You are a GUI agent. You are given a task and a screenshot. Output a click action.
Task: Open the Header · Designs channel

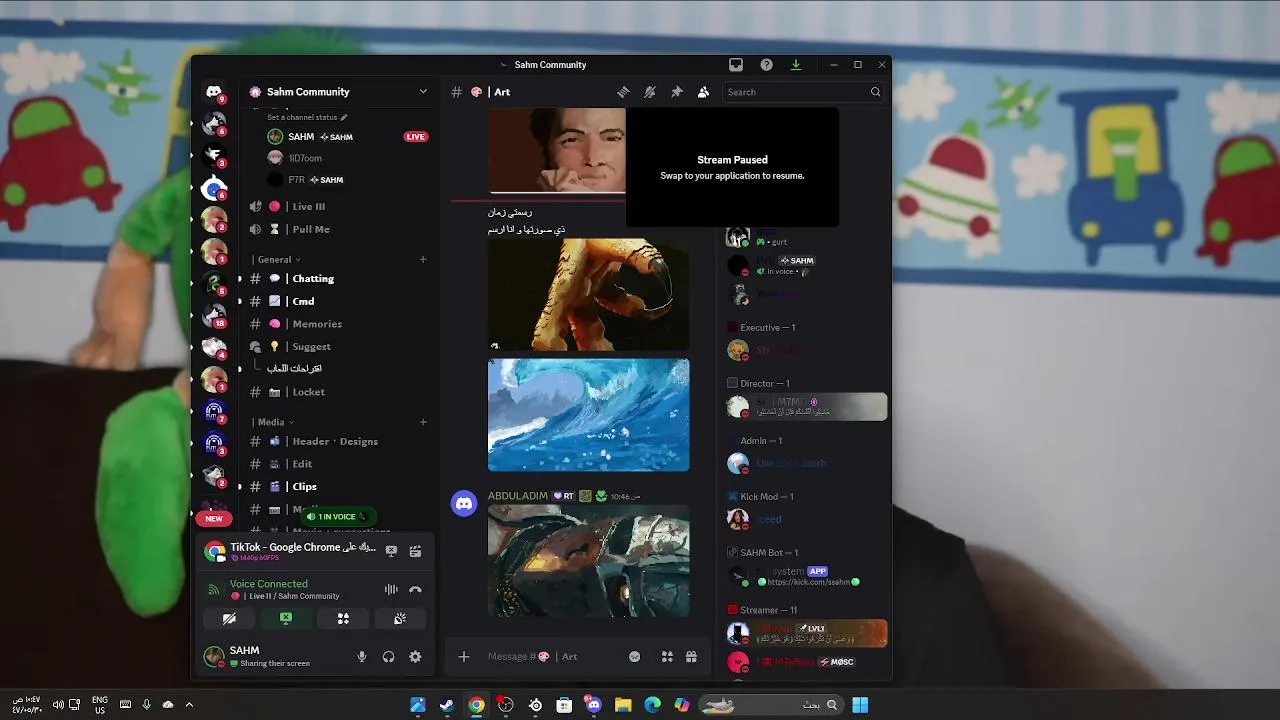click(x=339, y=441)
